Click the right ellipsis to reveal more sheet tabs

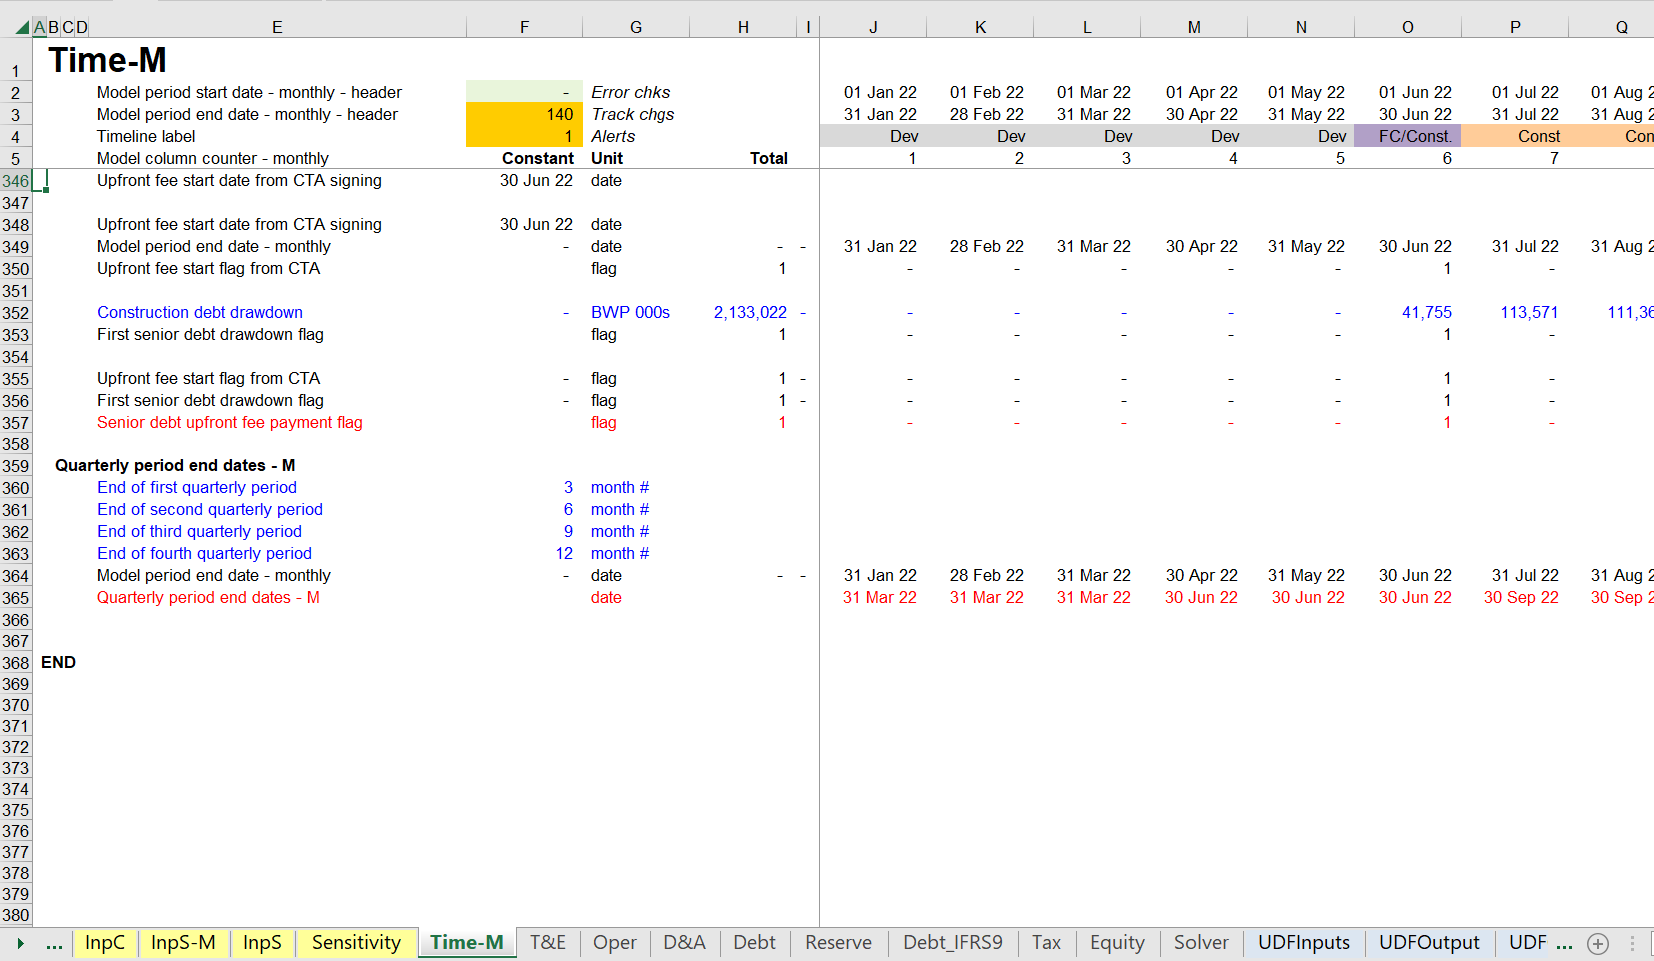(x=1563, y=943)
